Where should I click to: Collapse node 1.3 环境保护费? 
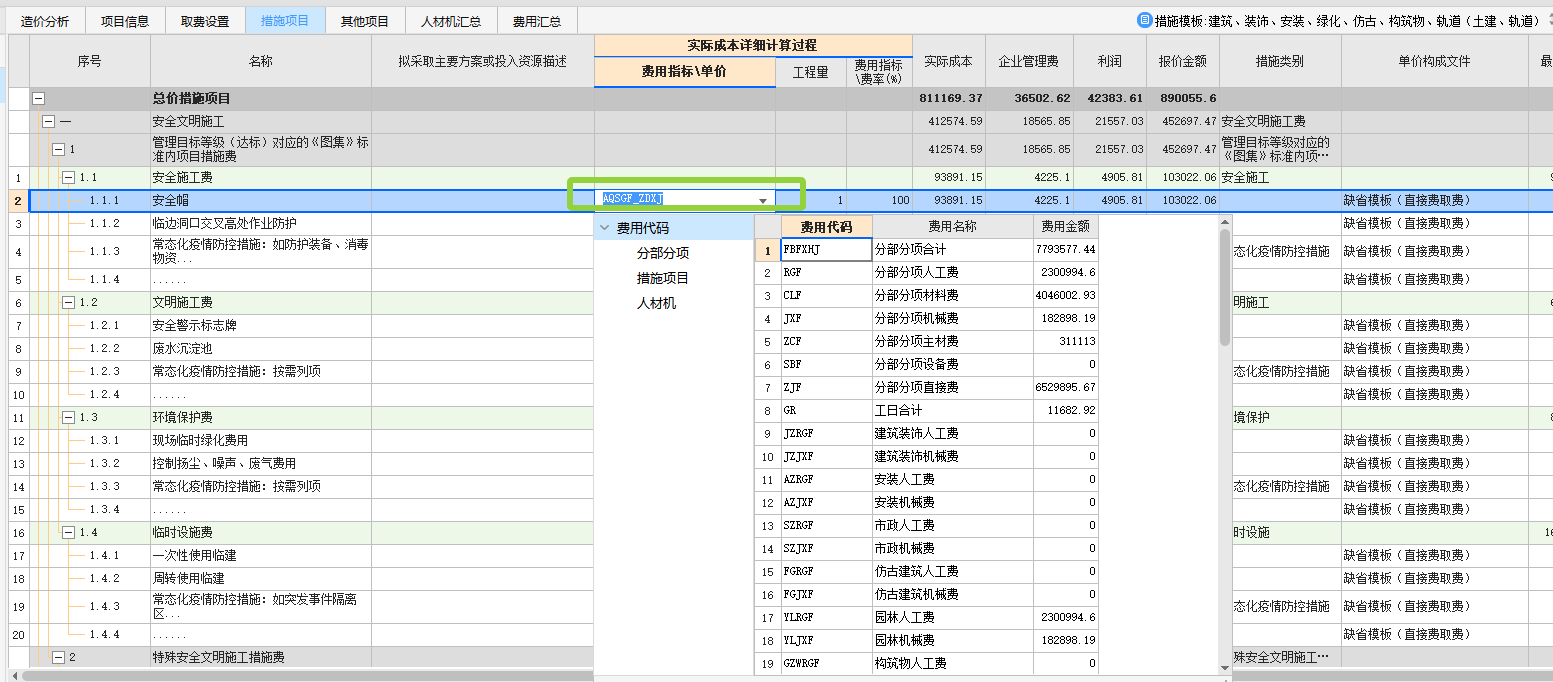(68, 417)
